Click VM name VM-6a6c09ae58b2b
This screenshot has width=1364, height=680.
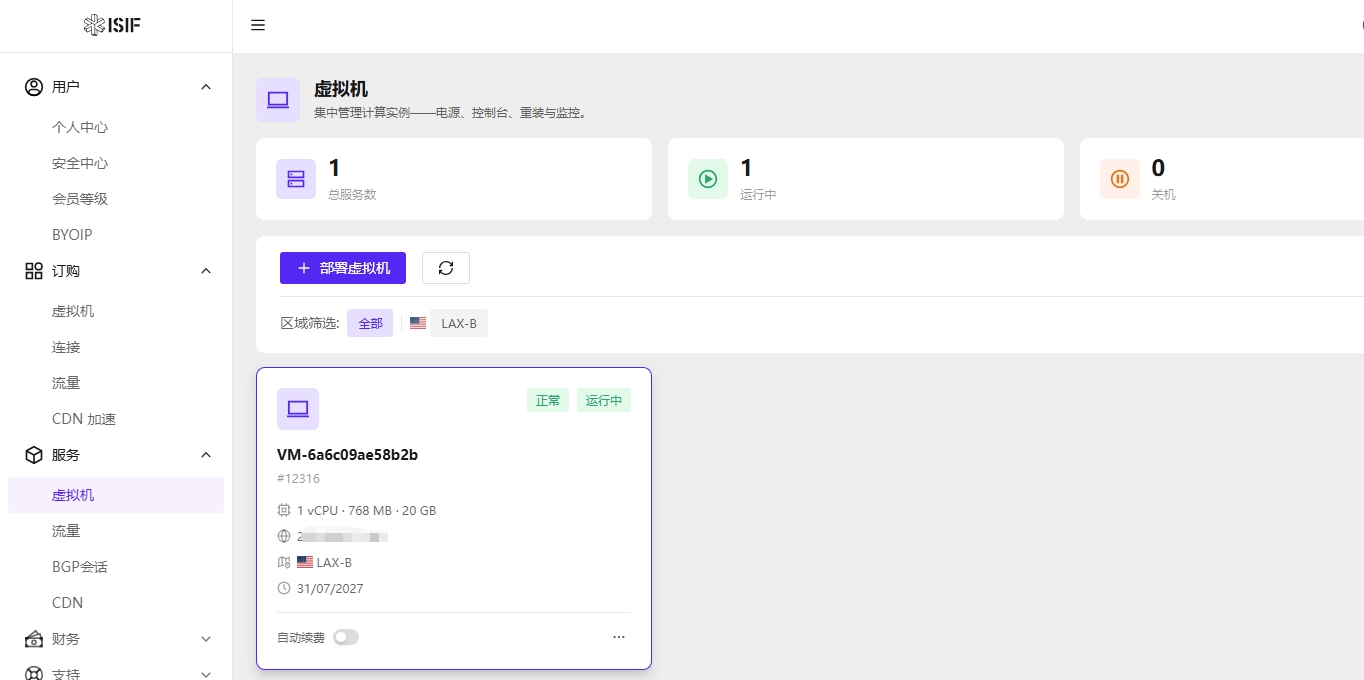tap(347, 455)
